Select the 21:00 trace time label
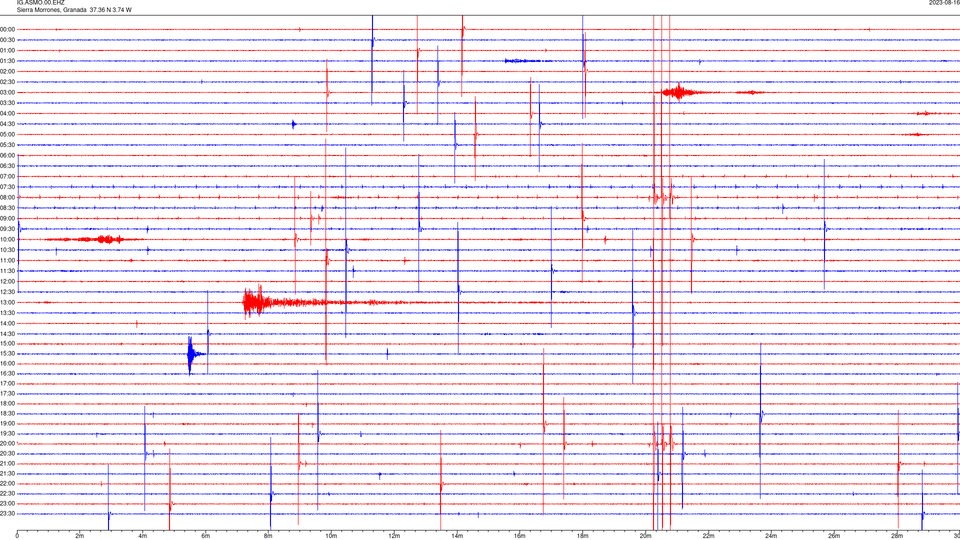 pyautogui.click(x=7, y=464)
